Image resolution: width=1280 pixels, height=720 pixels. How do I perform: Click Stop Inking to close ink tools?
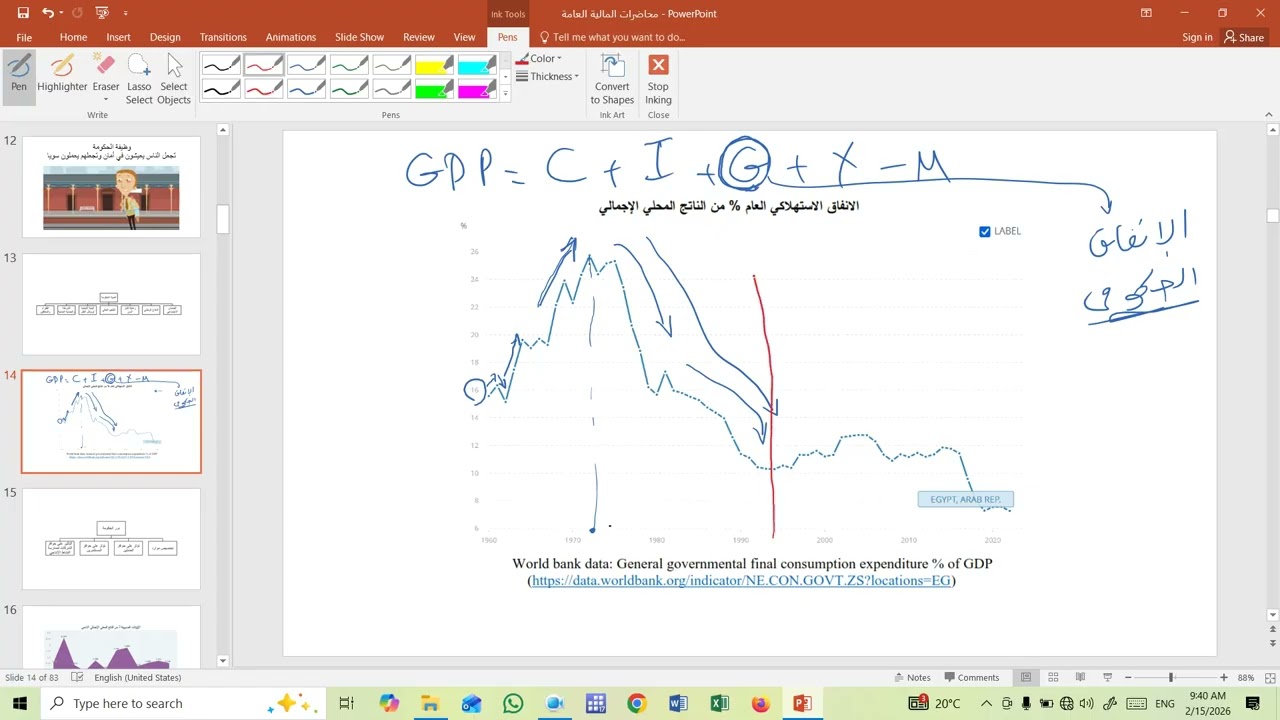(x=658, y=79)
